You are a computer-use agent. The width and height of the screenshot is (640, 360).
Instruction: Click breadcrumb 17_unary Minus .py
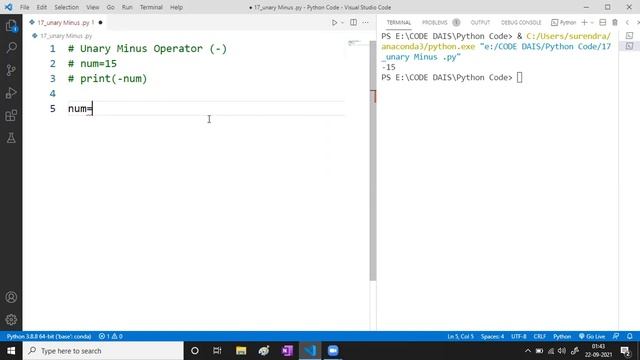(x=66, y=36)
